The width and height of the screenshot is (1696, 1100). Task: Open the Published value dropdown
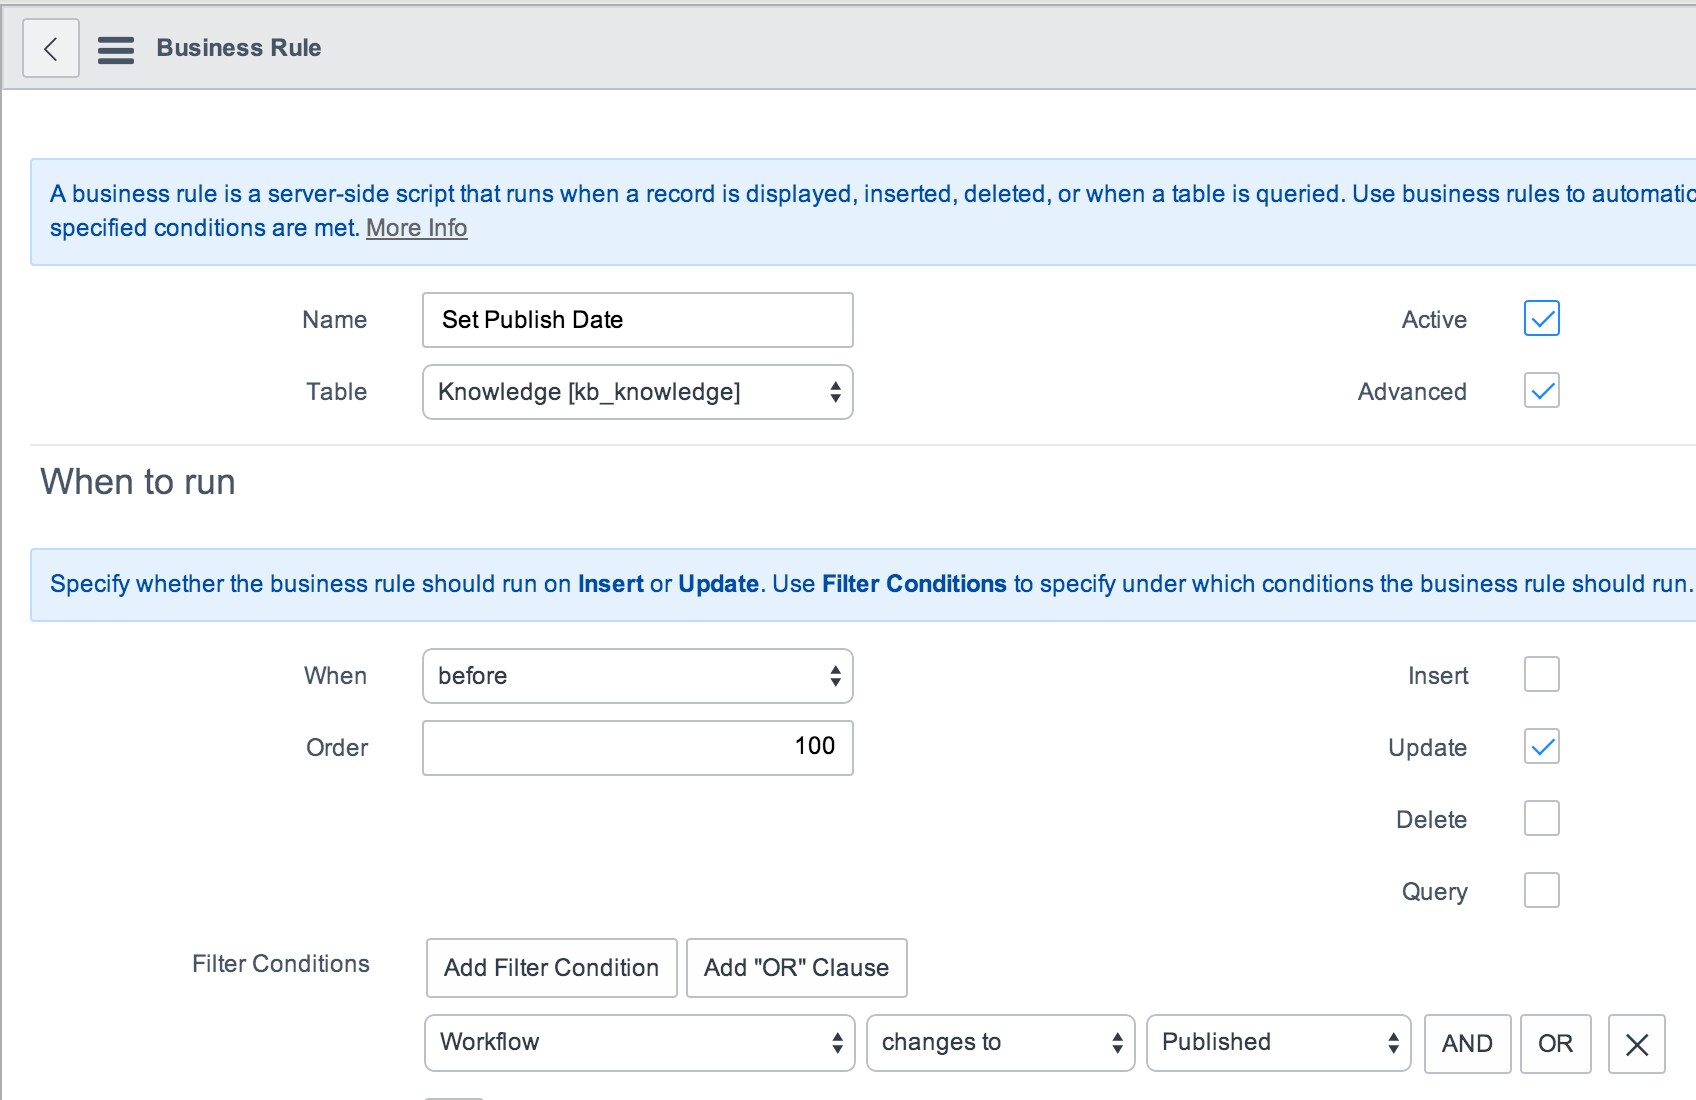coord(1277,1043)
